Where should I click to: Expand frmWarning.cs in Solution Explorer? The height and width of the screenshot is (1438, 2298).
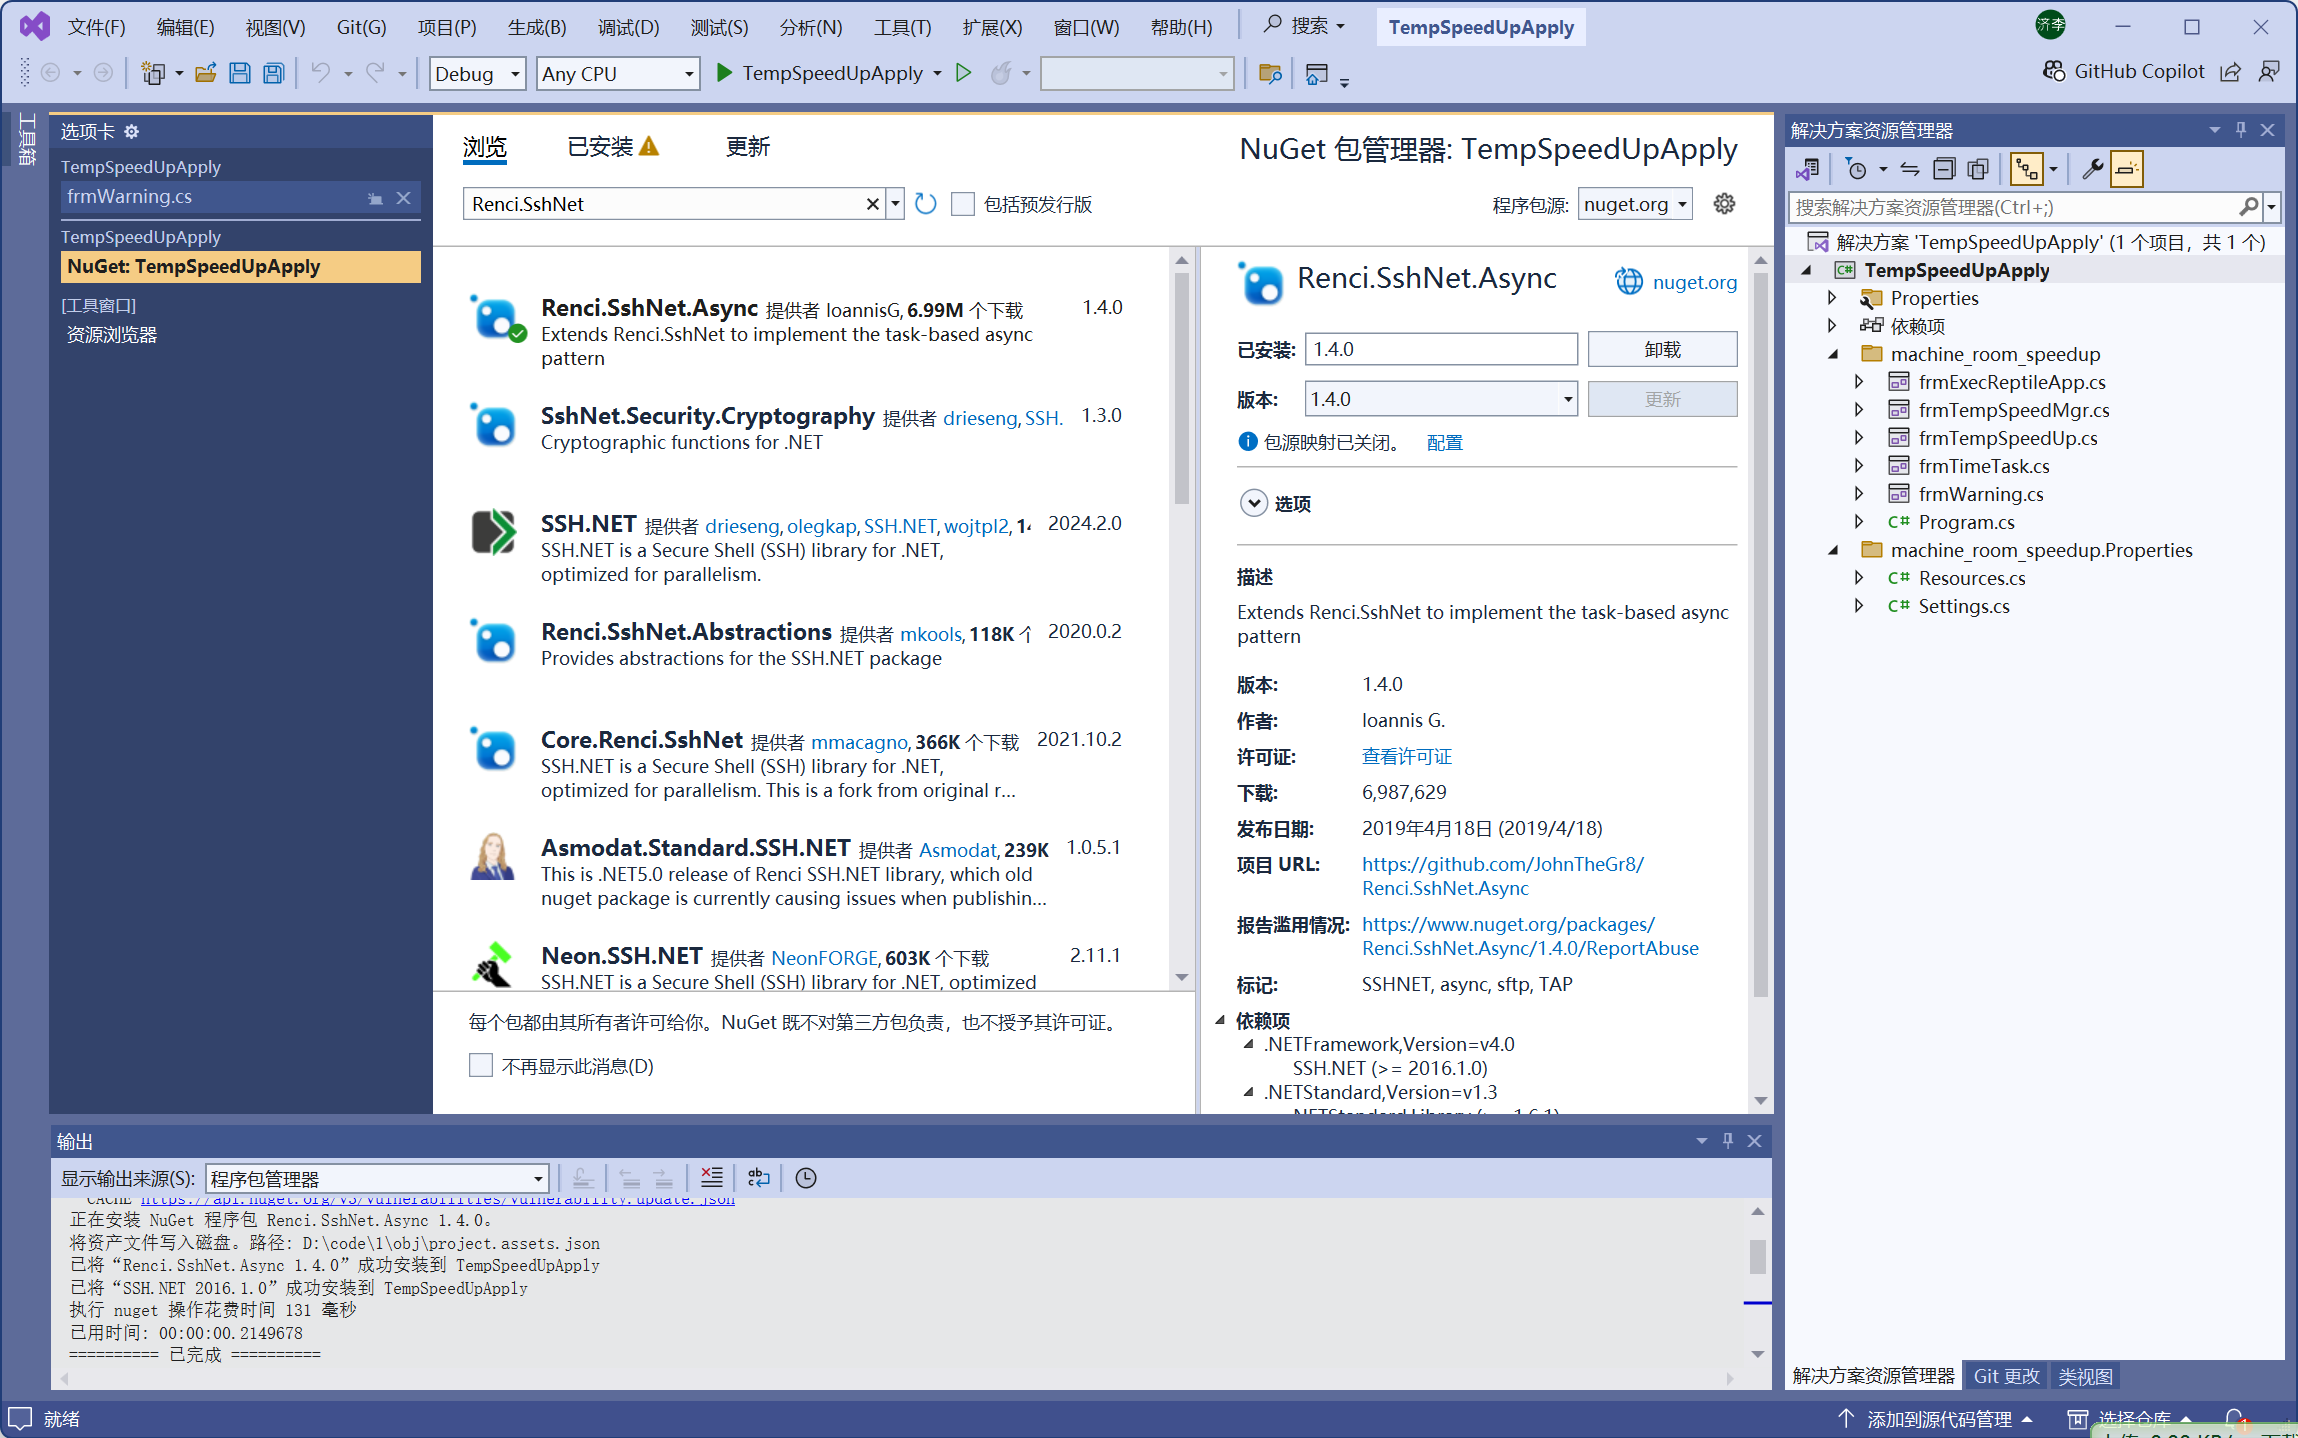[1859, 494]
